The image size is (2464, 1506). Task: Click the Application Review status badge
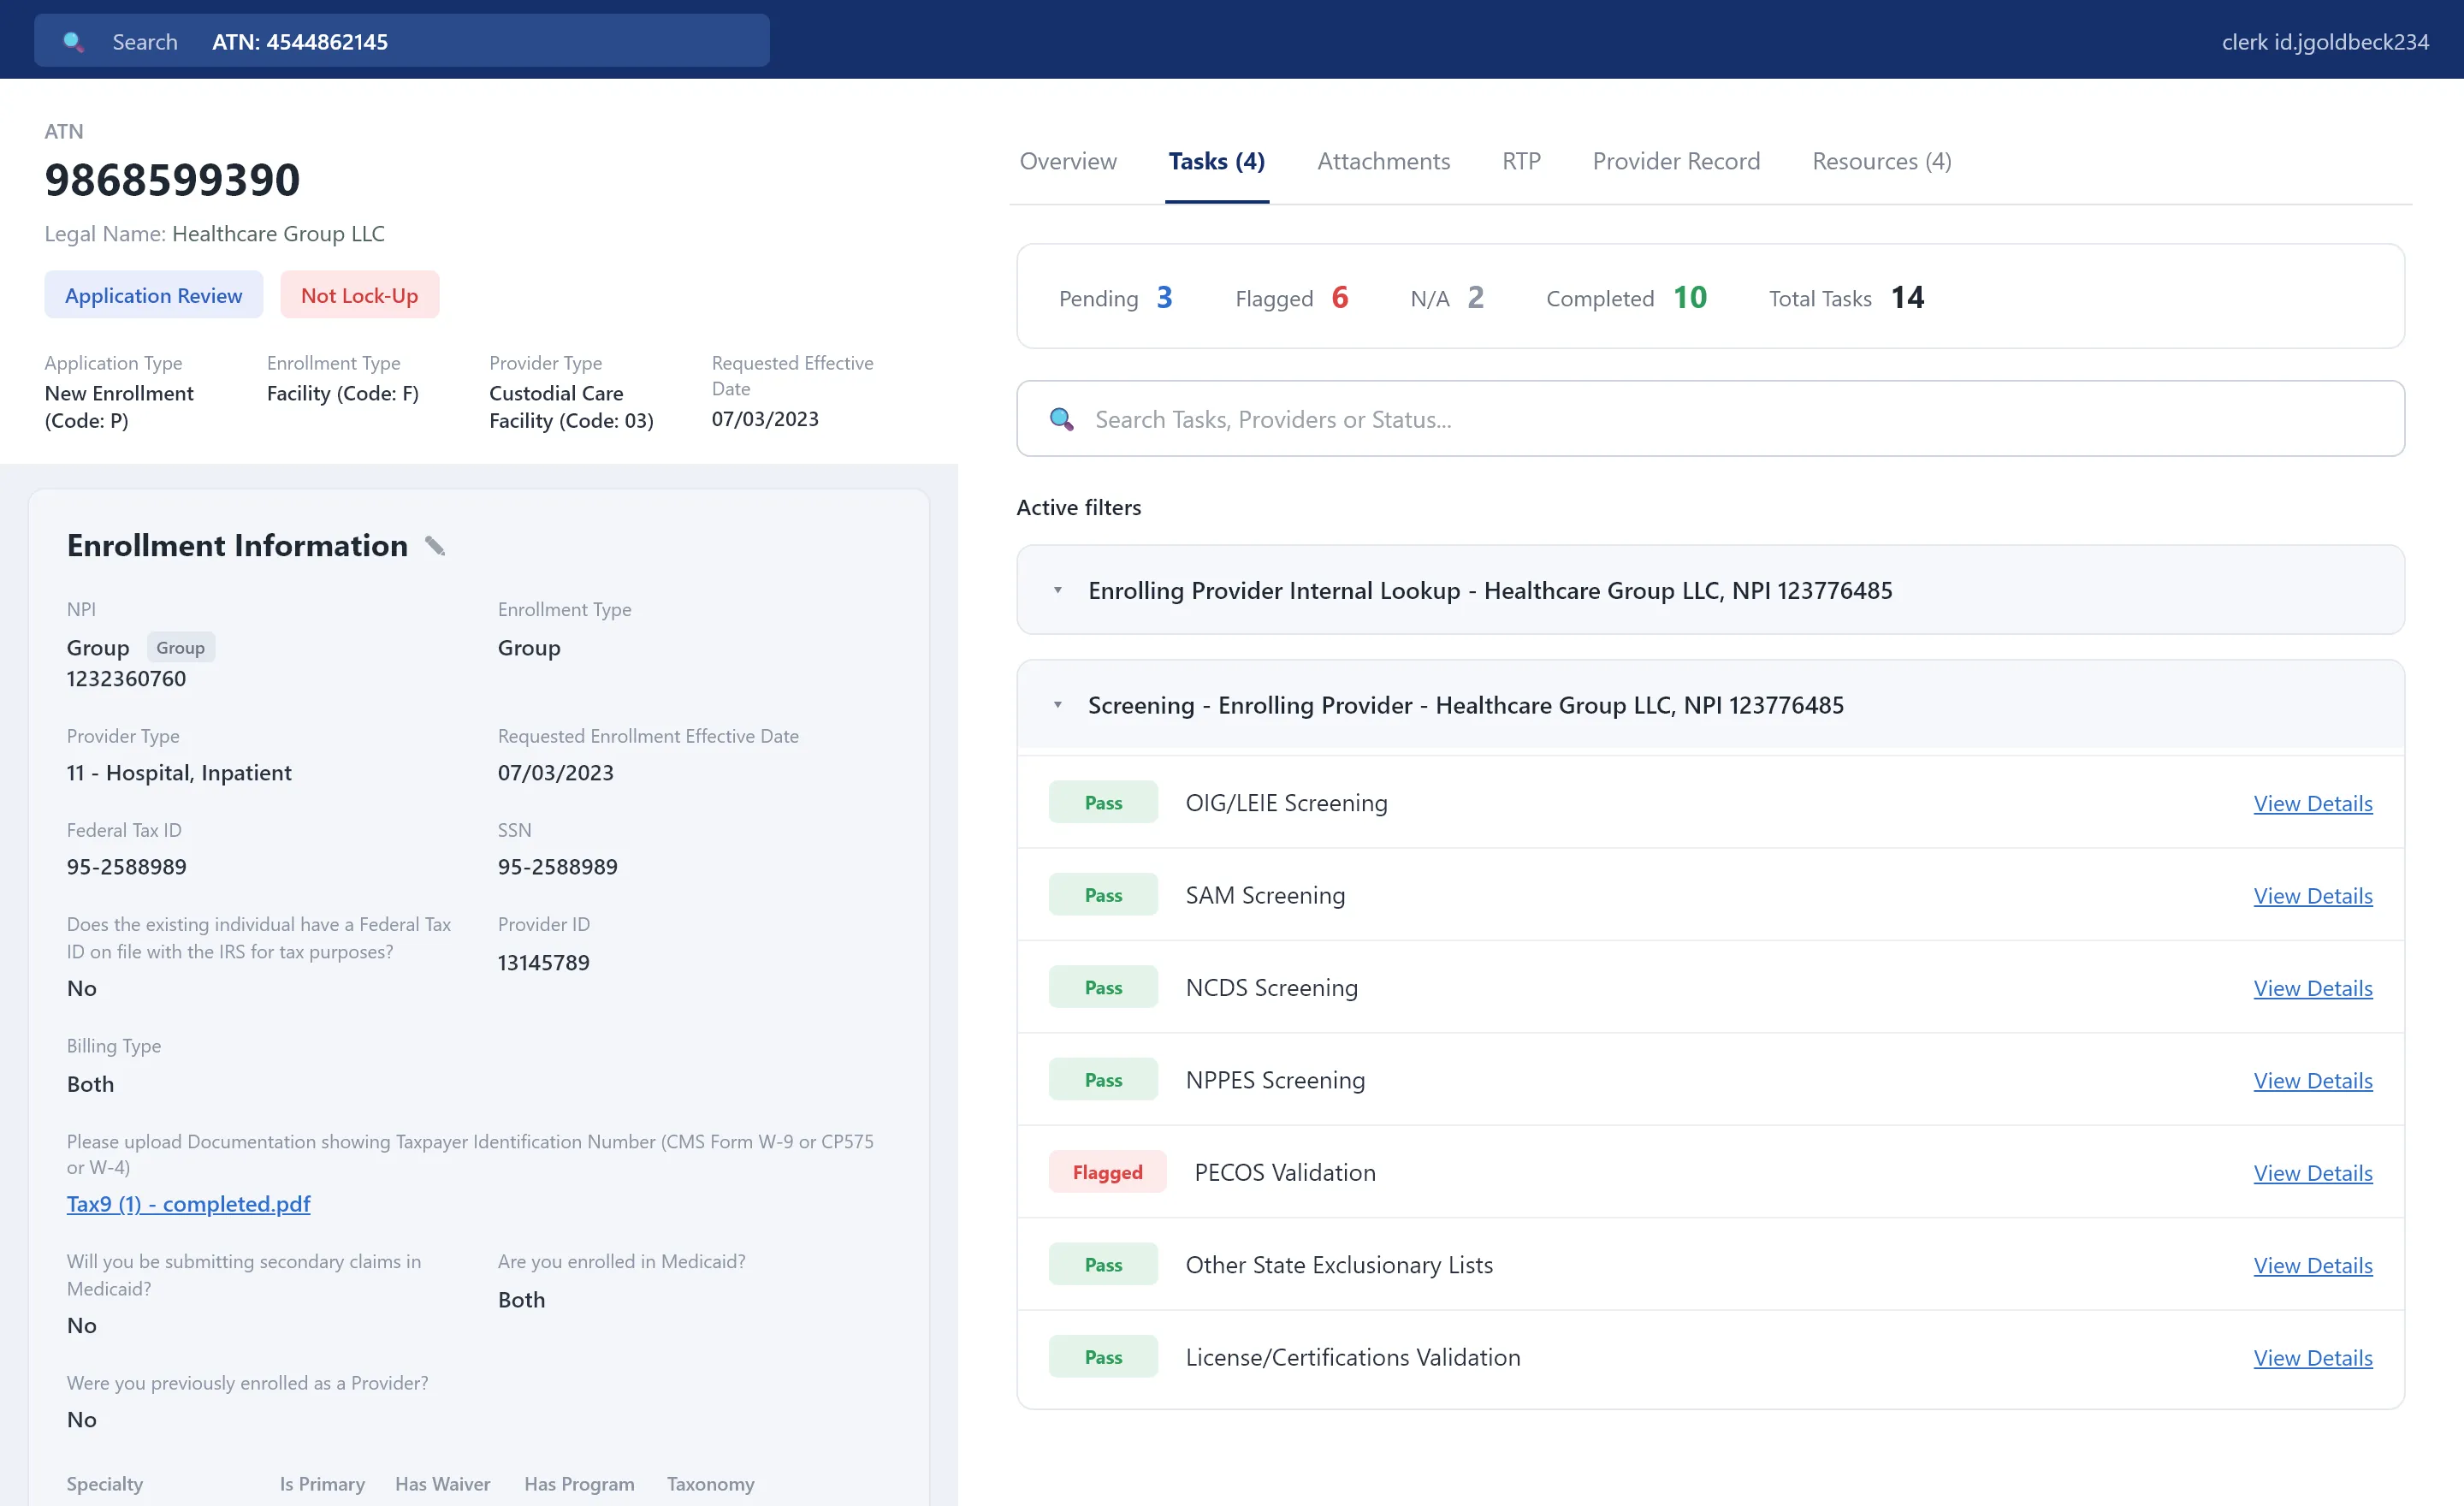(154, 295)
